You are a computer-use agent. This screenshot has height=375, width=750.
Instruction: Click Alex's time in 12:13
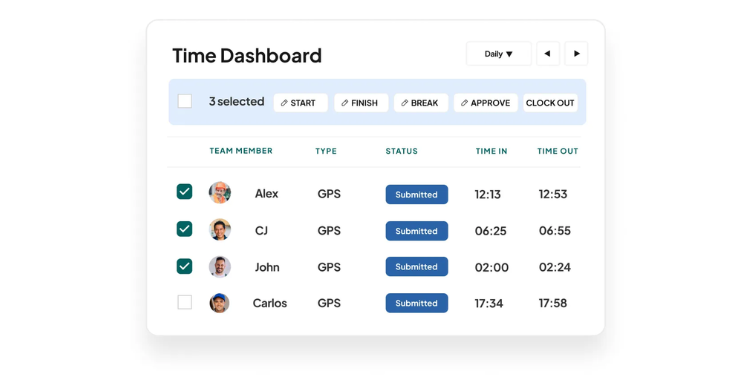tap(488, 194)
